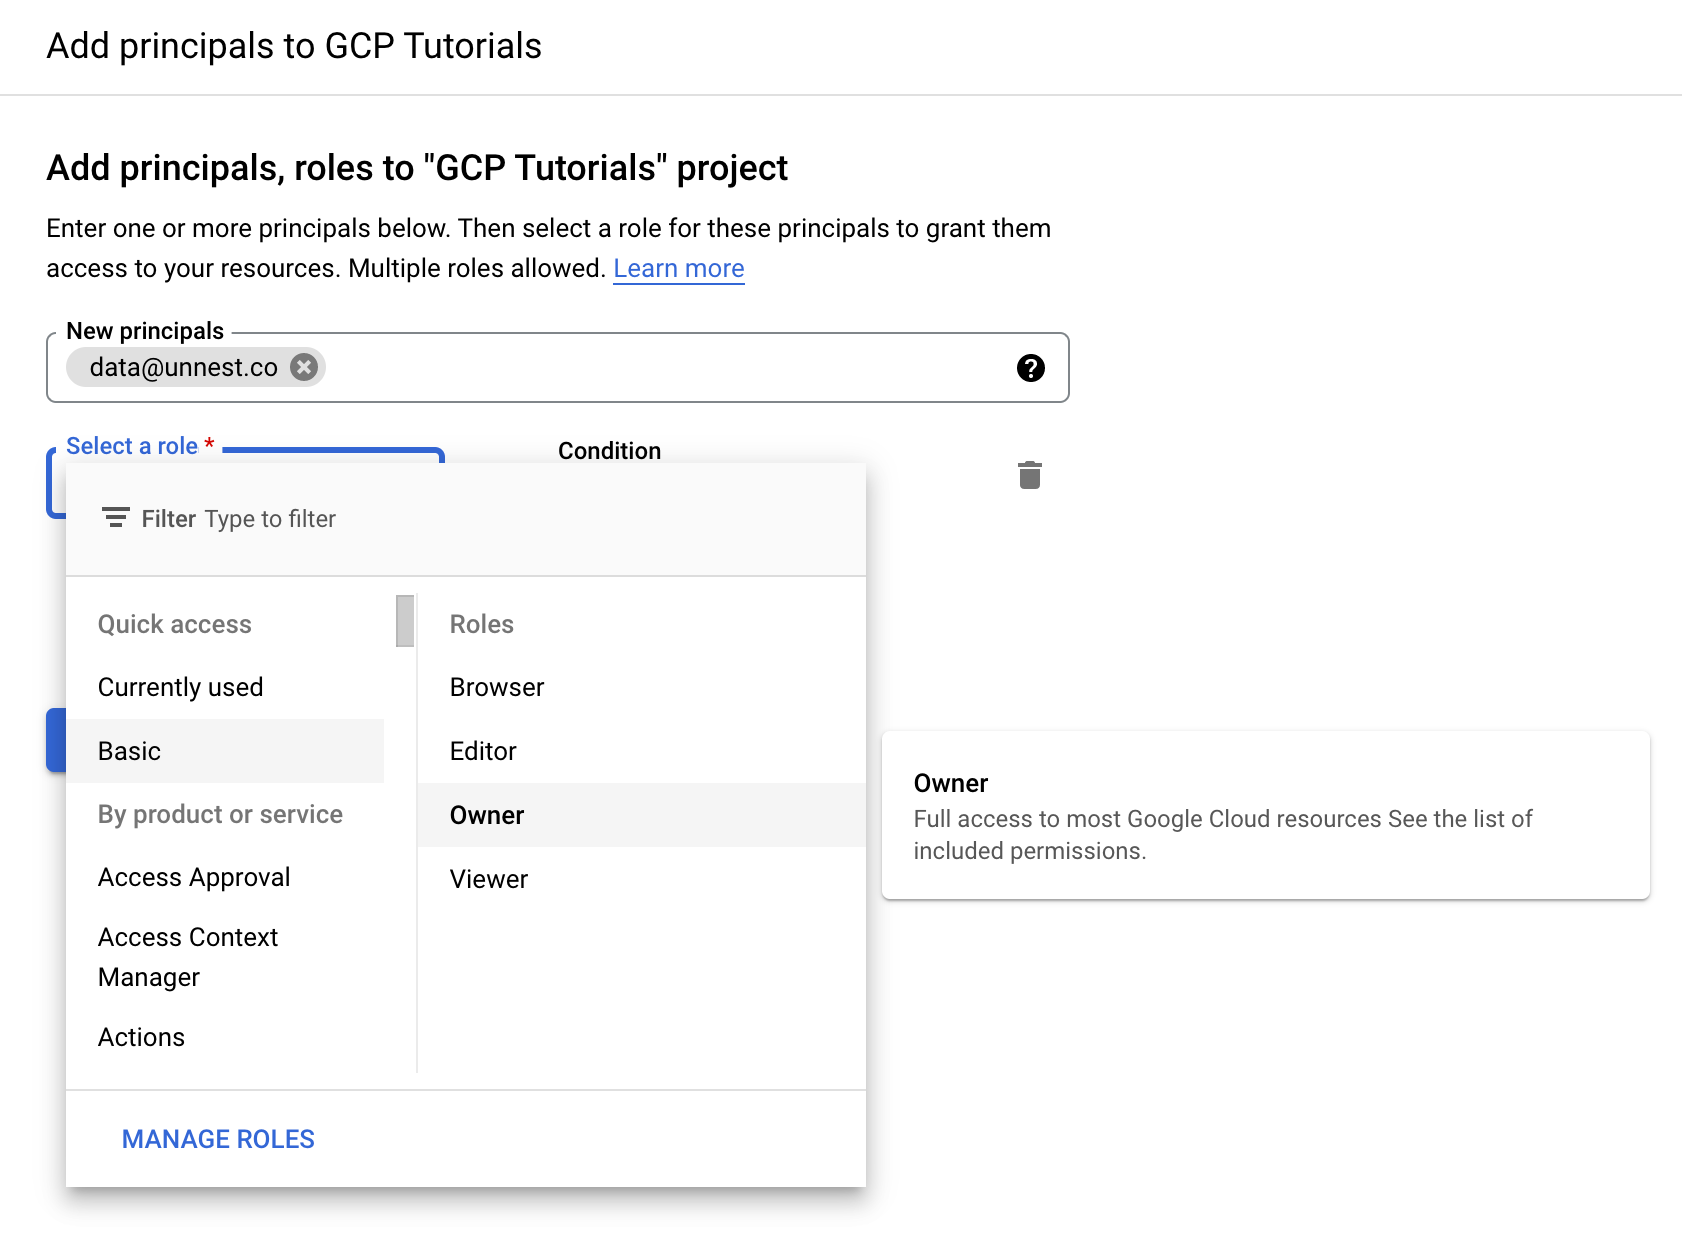This screenshot has height=1240, width=1682.
Task: Open the New principals help icon
Action: [x=1030, y=368]
